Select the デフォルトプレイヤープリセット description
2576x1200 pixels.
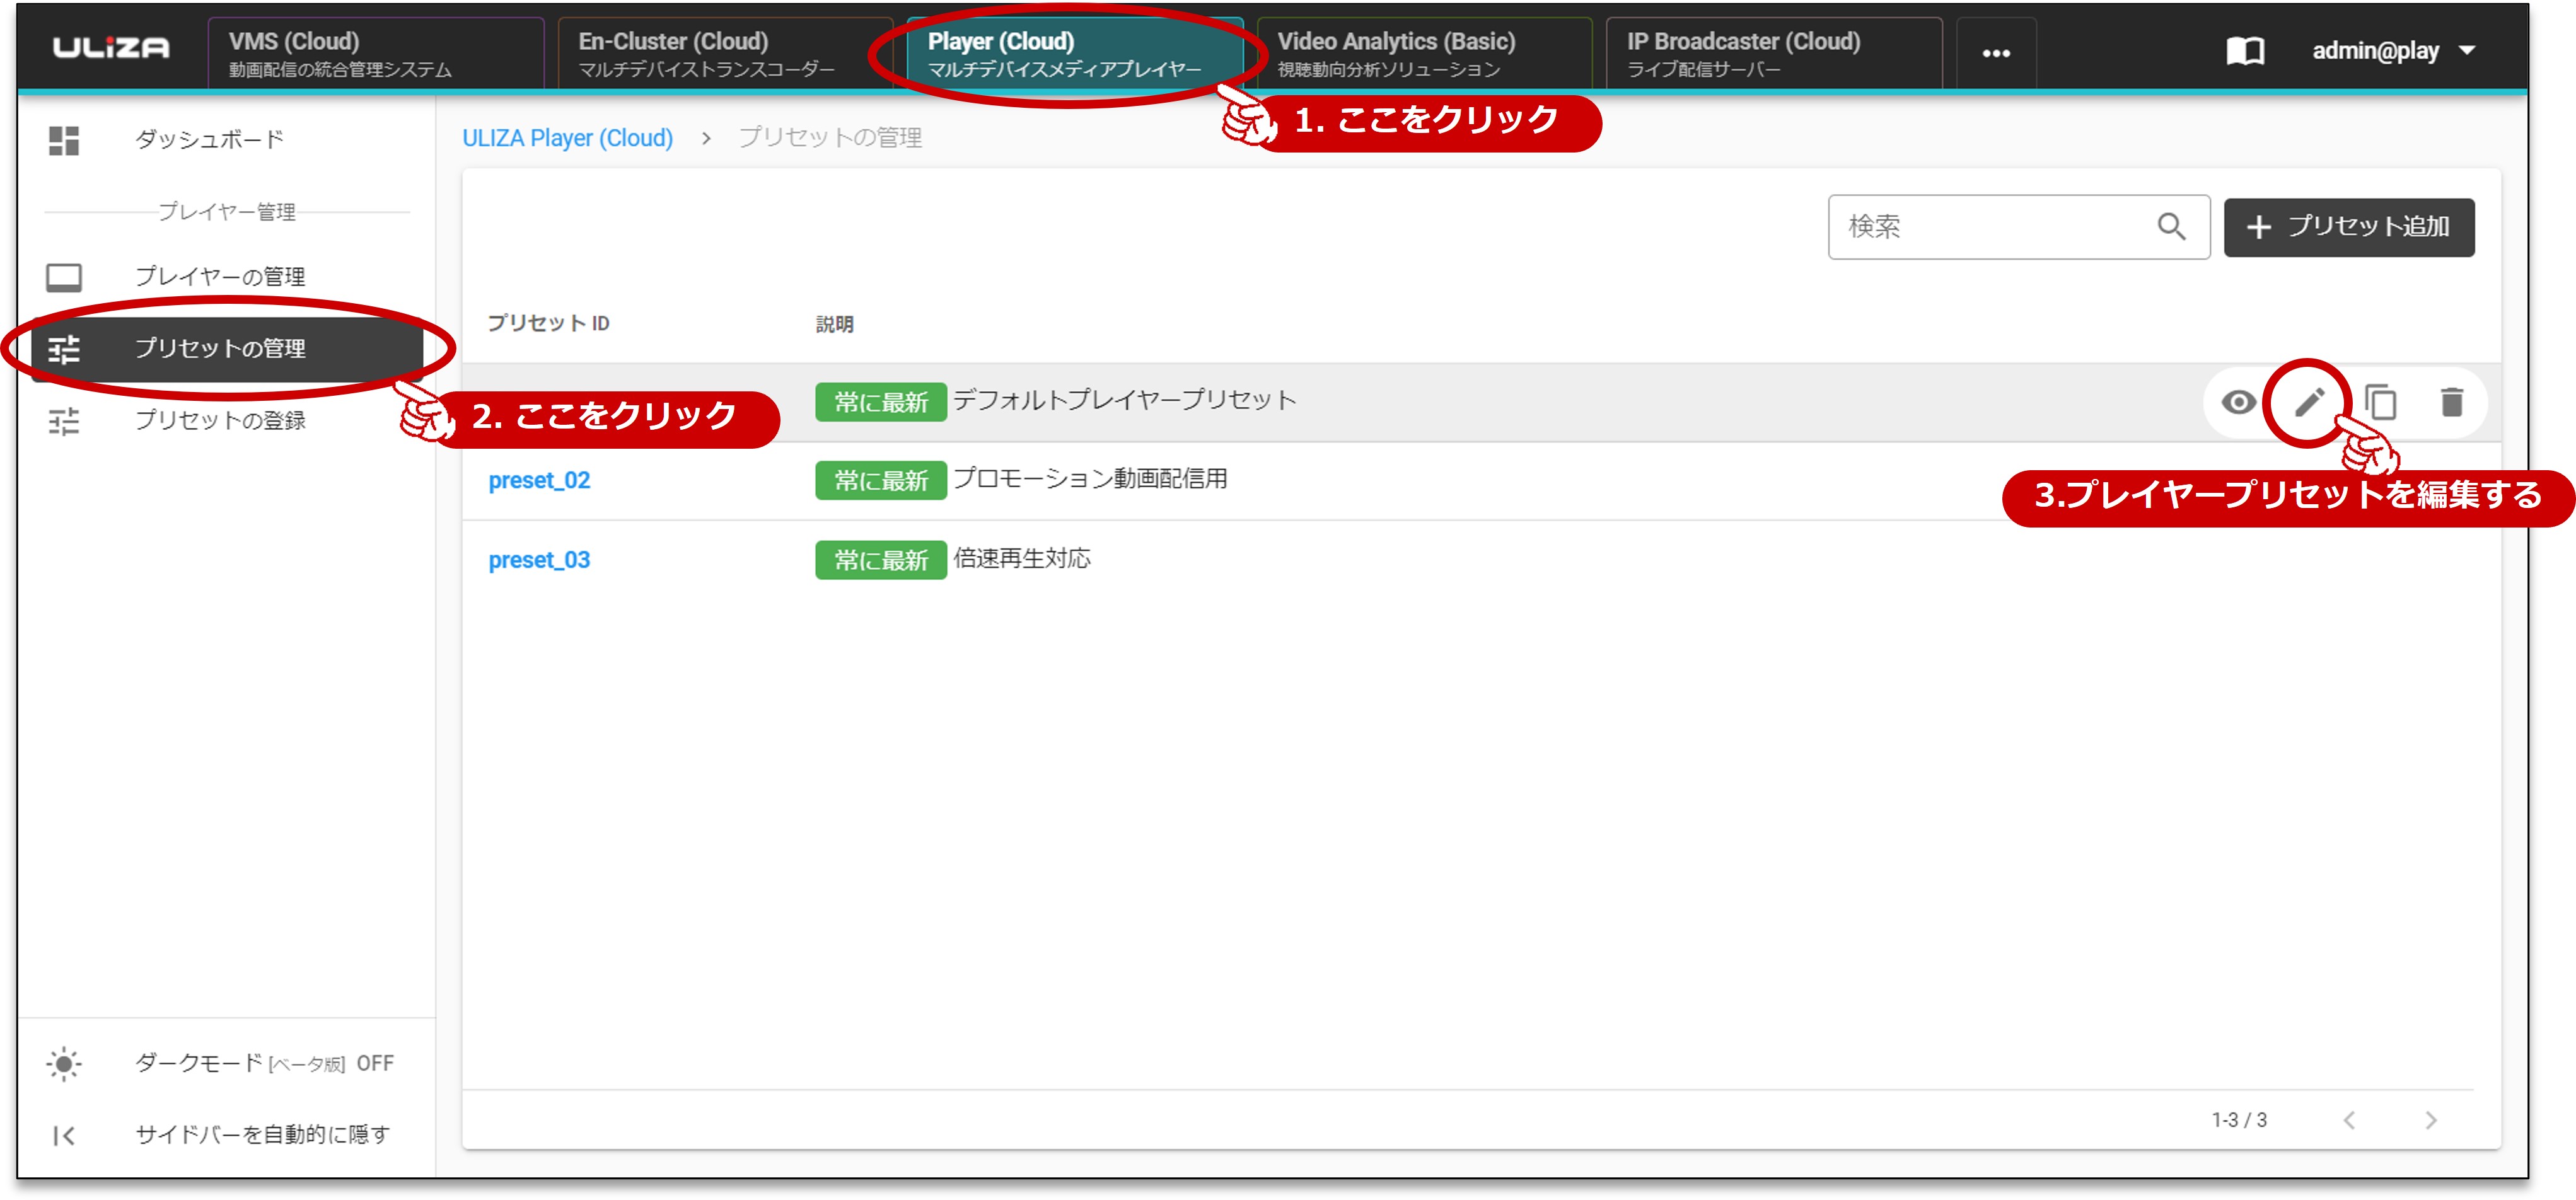click(x=1124, y=400)
